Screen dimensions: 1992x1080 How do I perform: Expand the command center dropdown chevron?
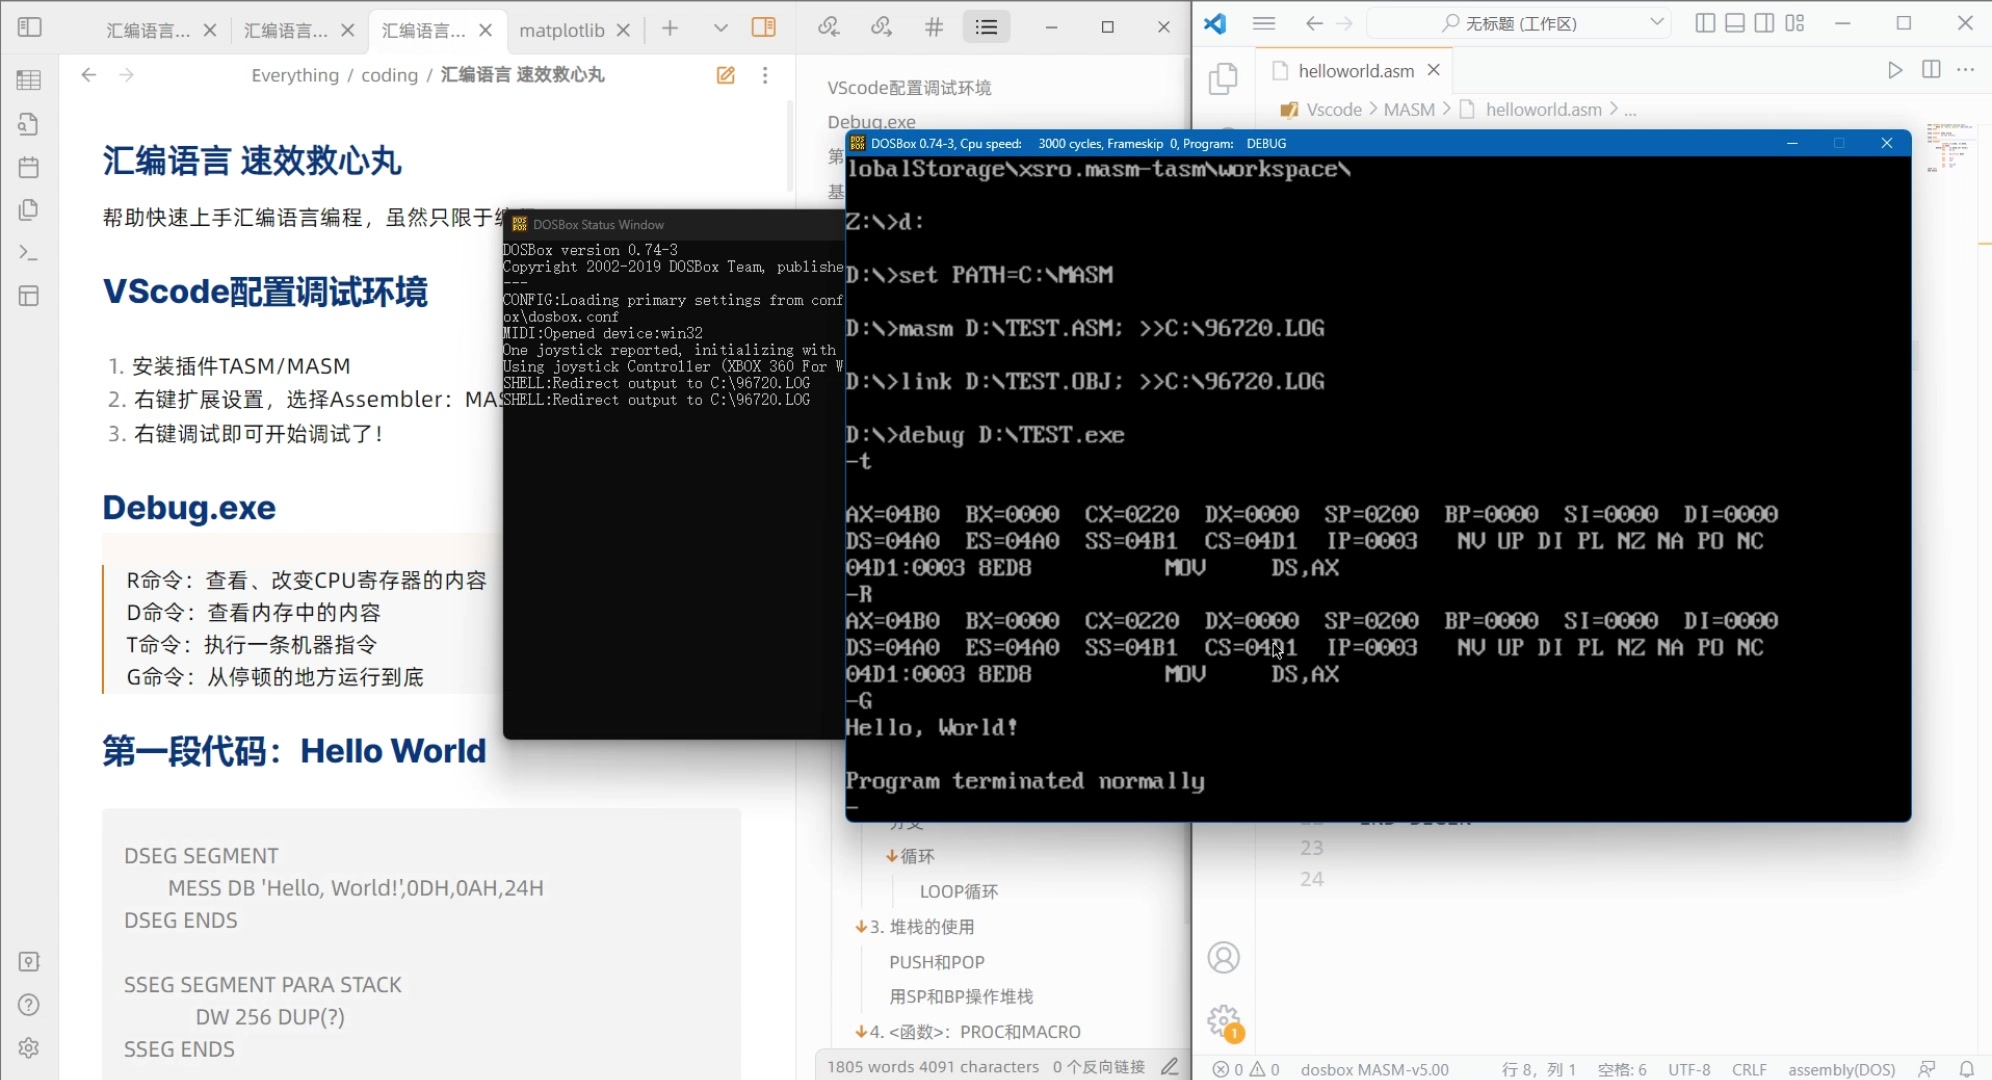pos(1657,22)
